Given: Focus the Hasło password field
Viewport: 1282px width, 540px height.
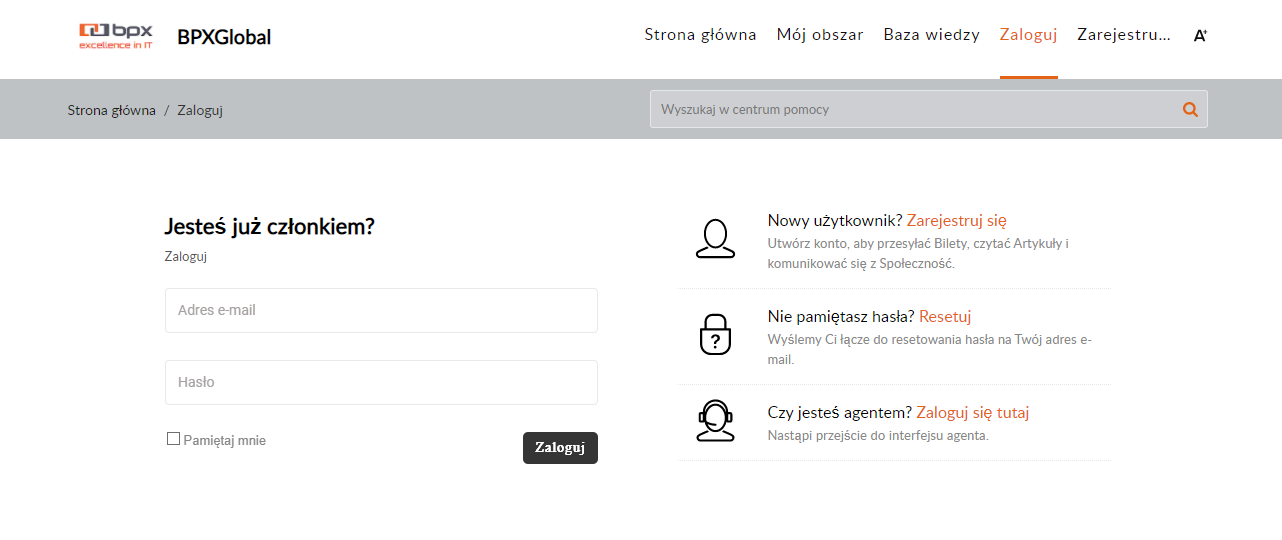Looking at the screenshot, I should [381, 382].
